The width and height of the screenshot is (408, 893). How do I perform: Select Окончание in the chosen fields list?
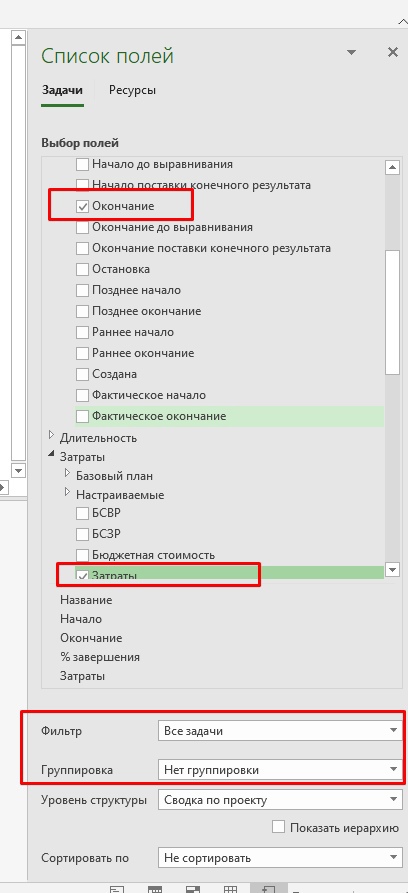[91, 638]
